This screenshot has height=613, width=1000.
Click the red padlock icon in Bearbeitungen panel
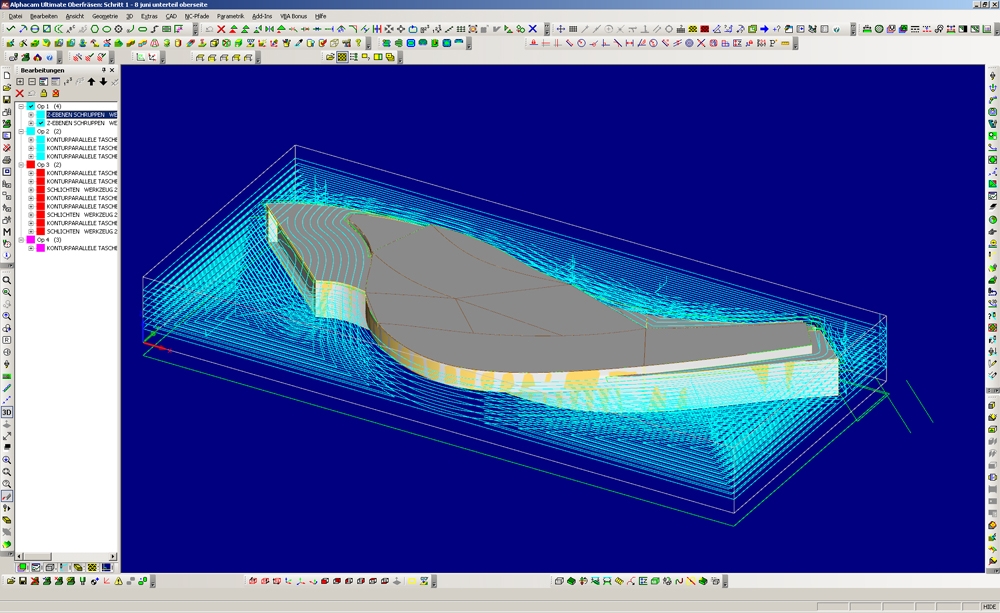pos(55,93)
